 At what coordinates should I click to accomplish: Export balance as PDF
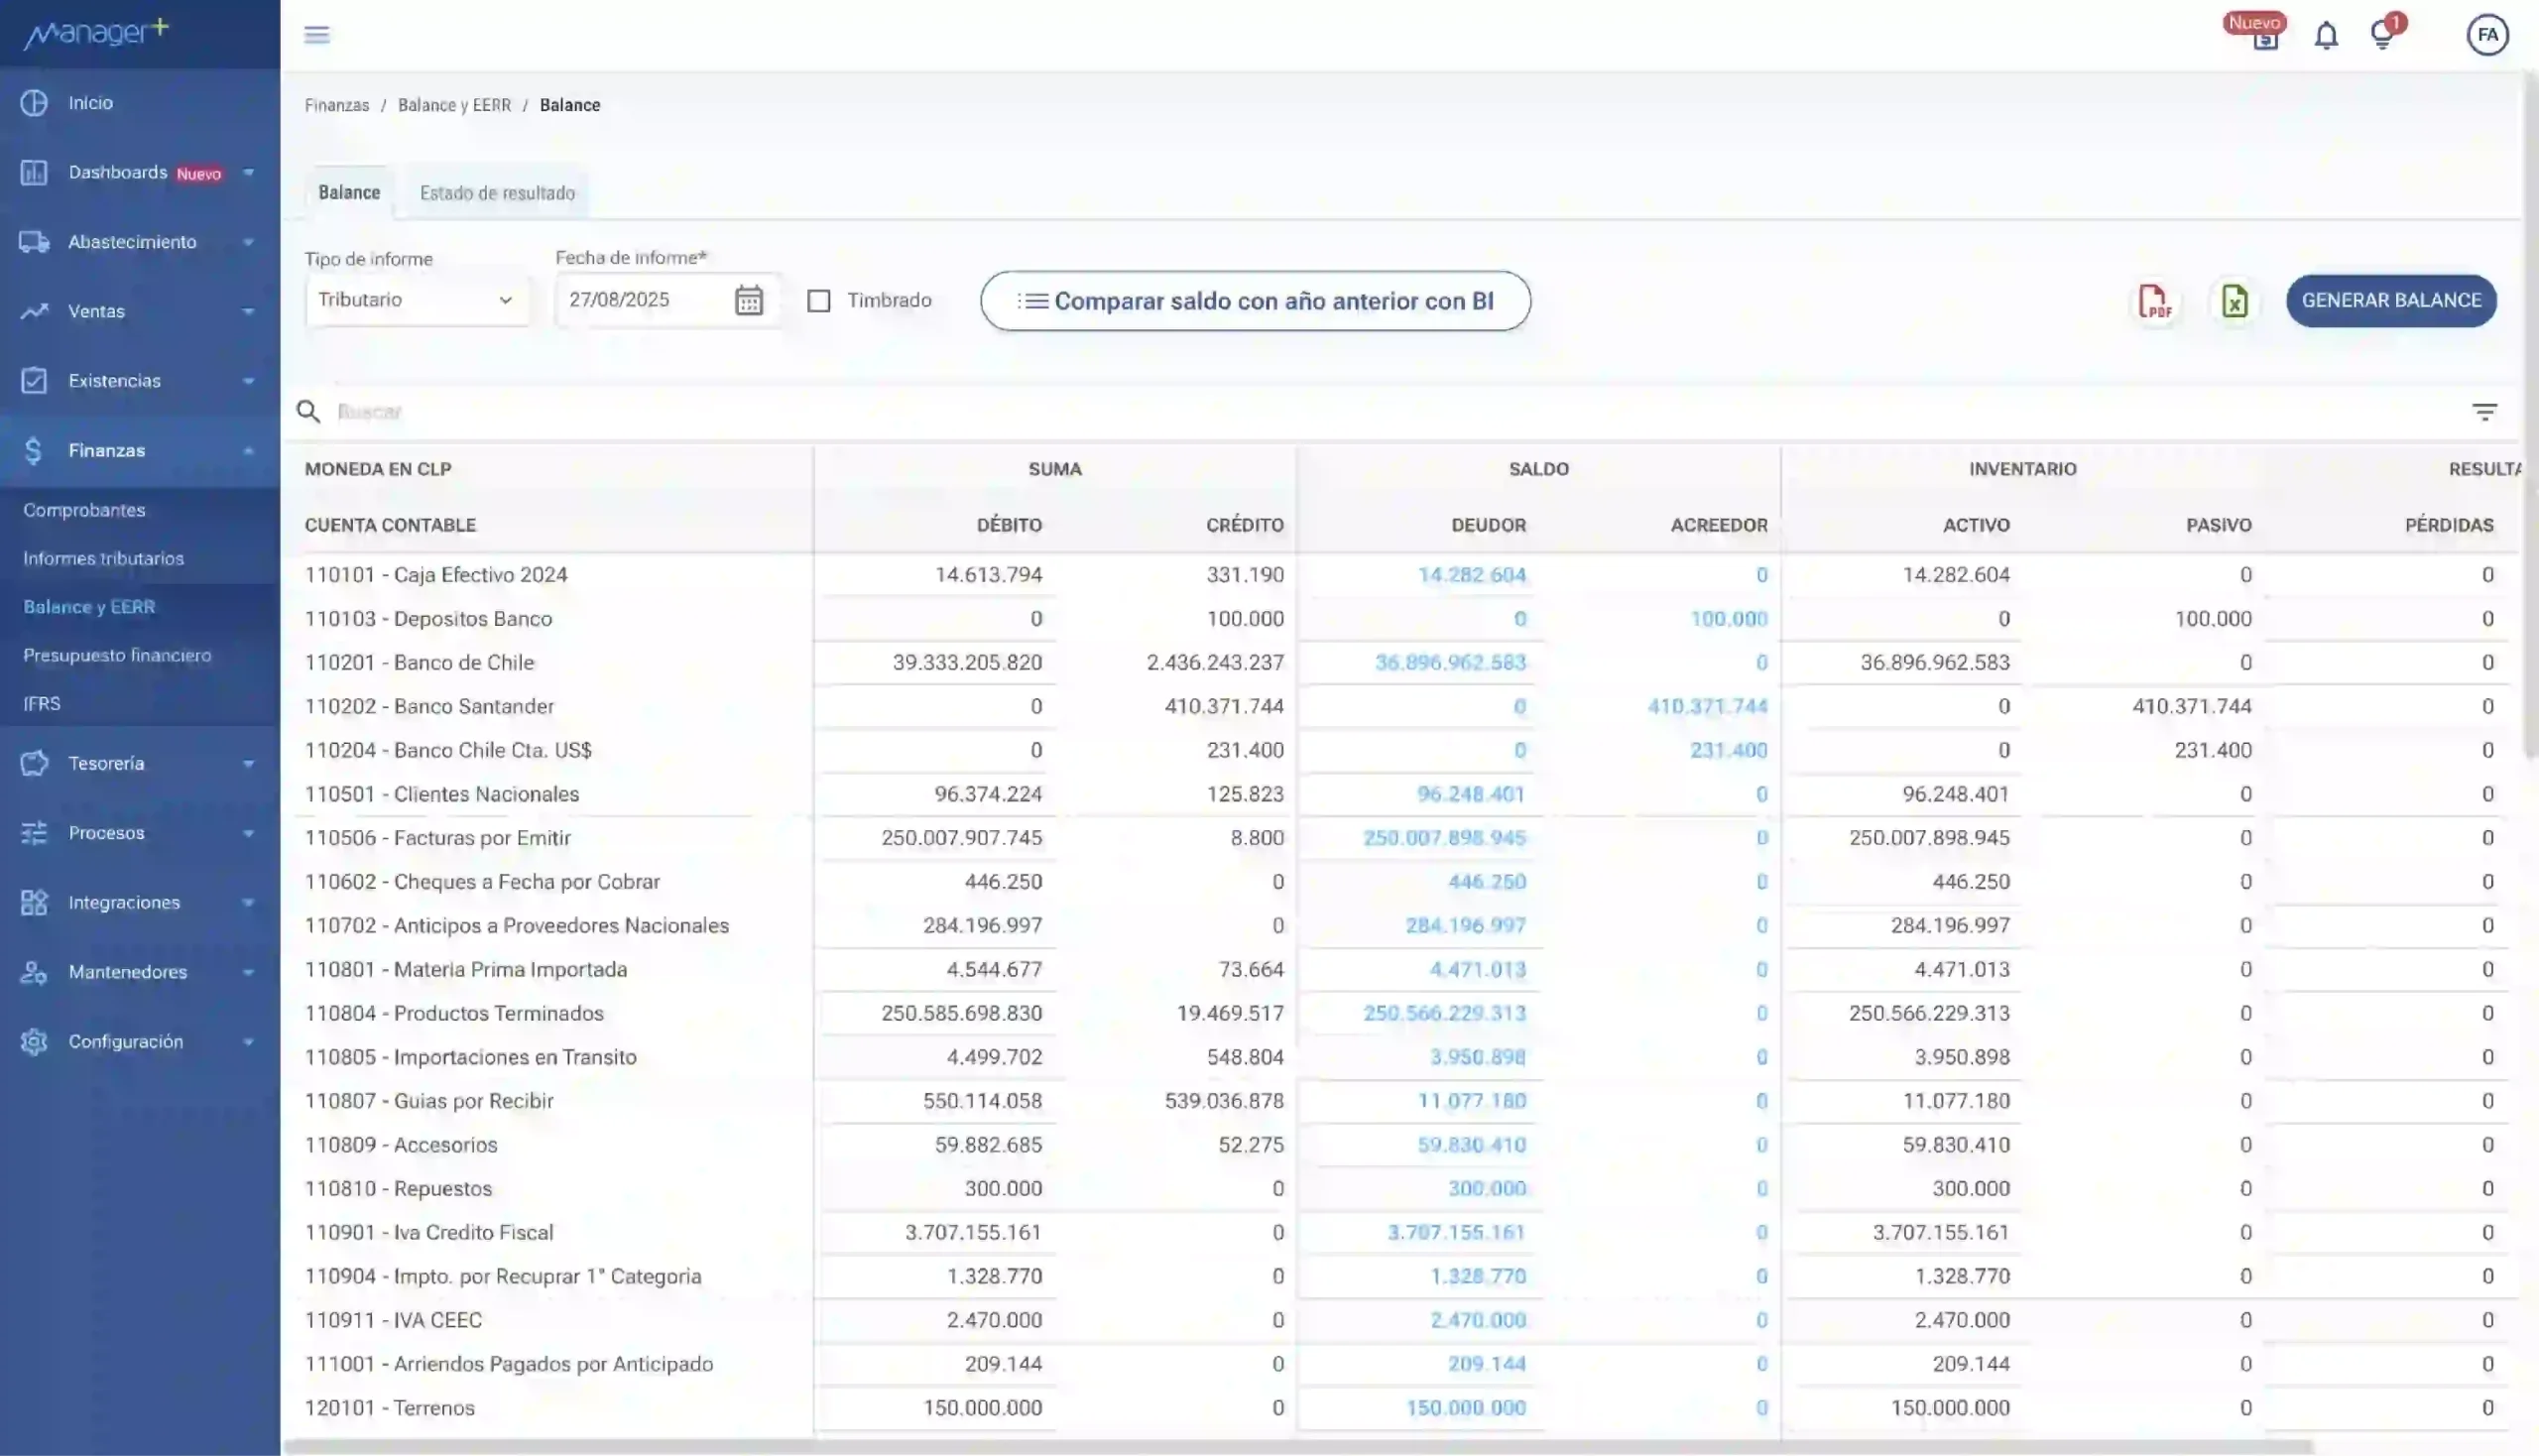(2154, 301)
